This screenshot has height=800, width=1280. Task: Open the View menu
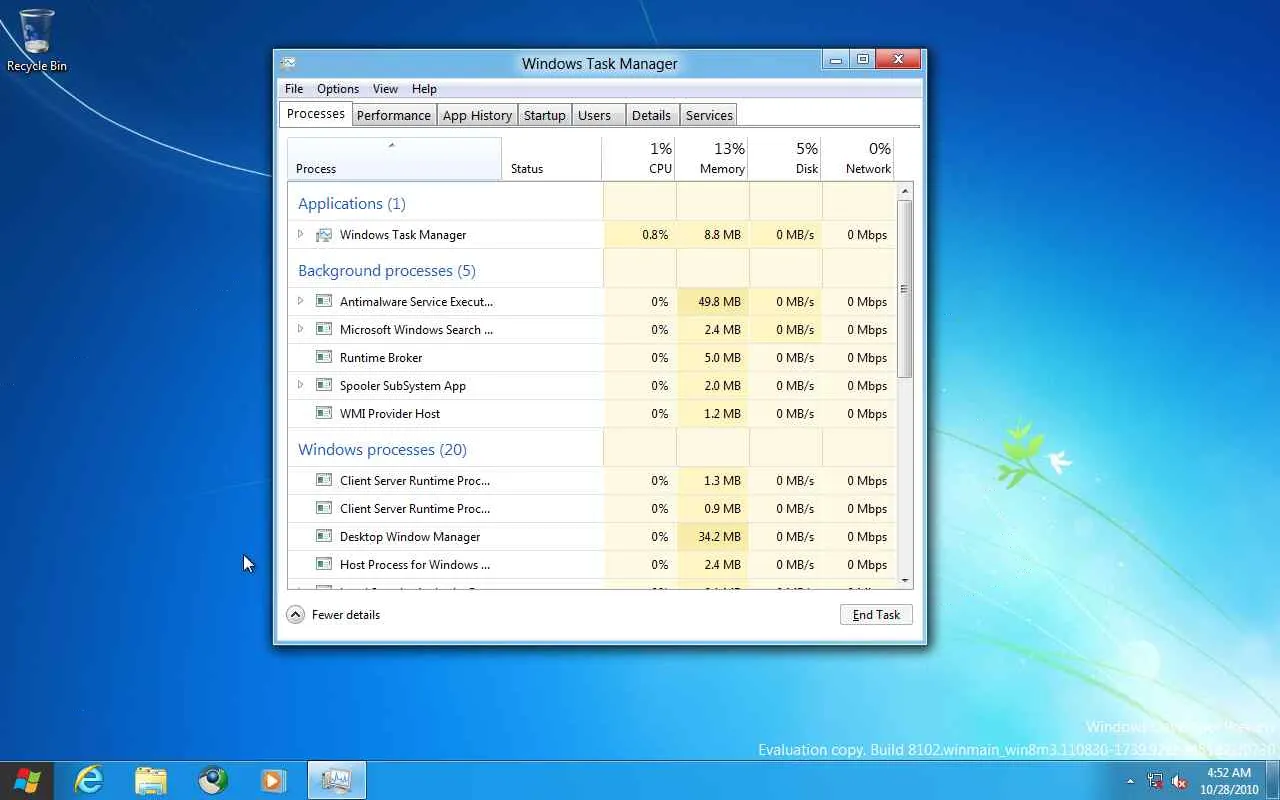coord(385,89)
